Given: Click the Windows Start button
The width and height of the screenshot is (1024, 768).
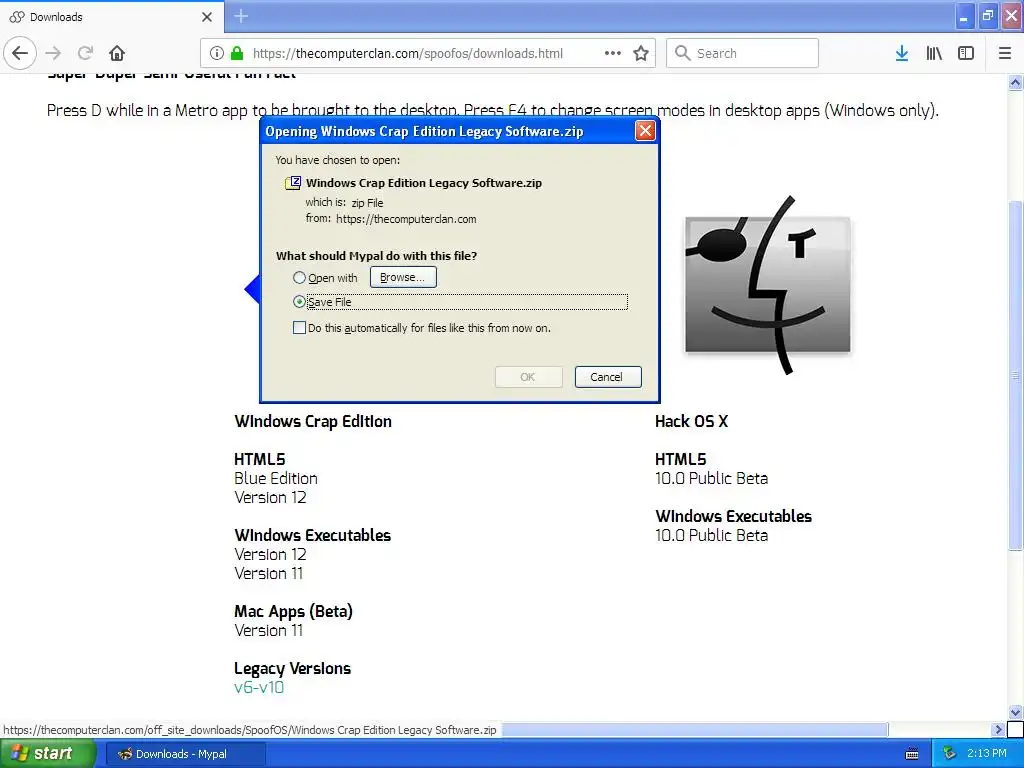Looking at the screenshot, I should coord(47,753).
